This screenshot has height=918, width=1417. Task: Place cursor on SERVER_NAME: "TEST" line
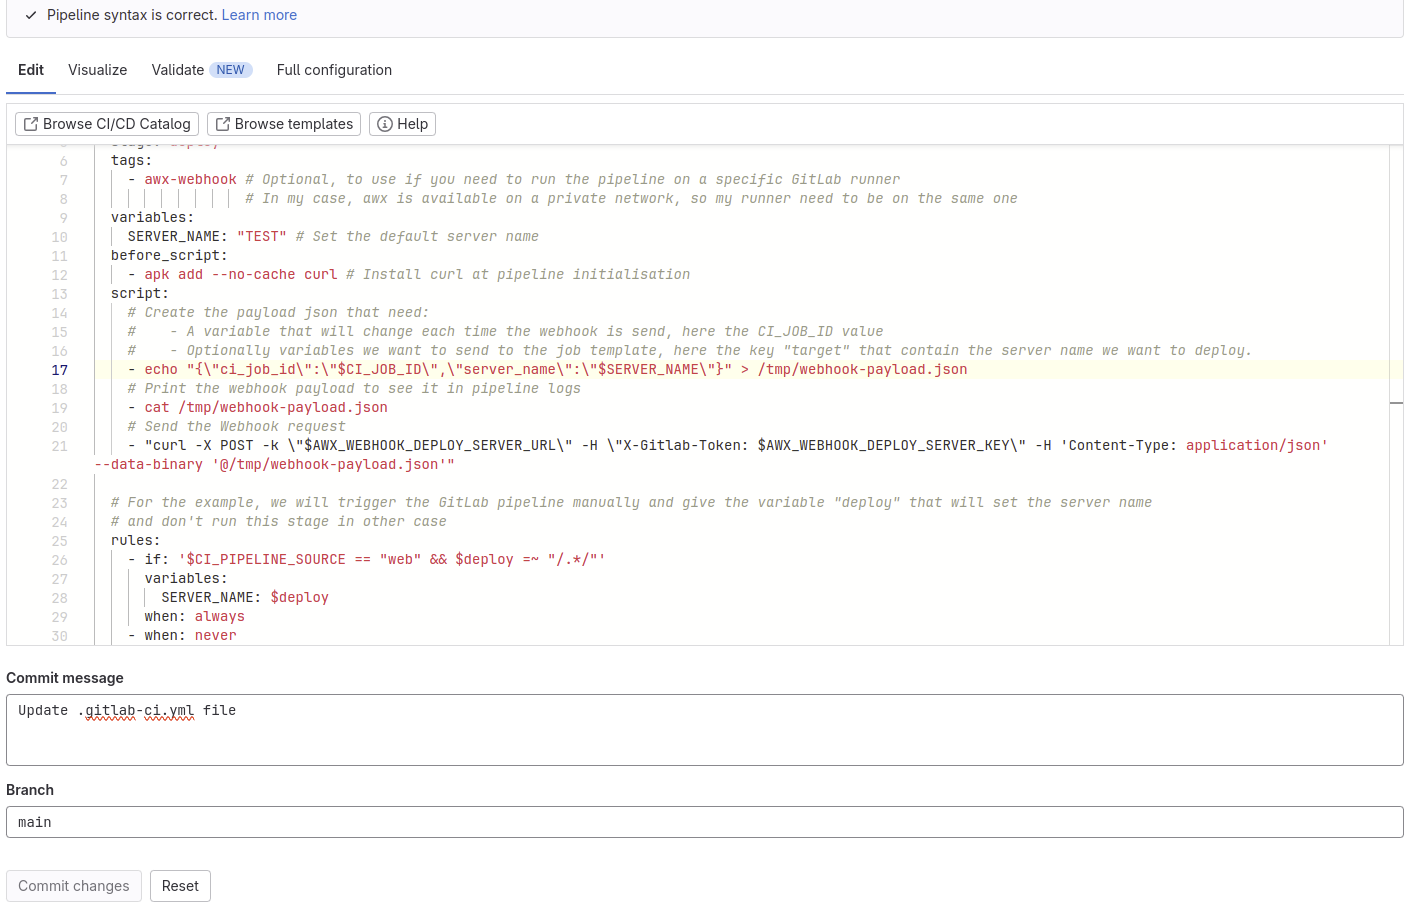pyautogui.click(x=207, y=237)
